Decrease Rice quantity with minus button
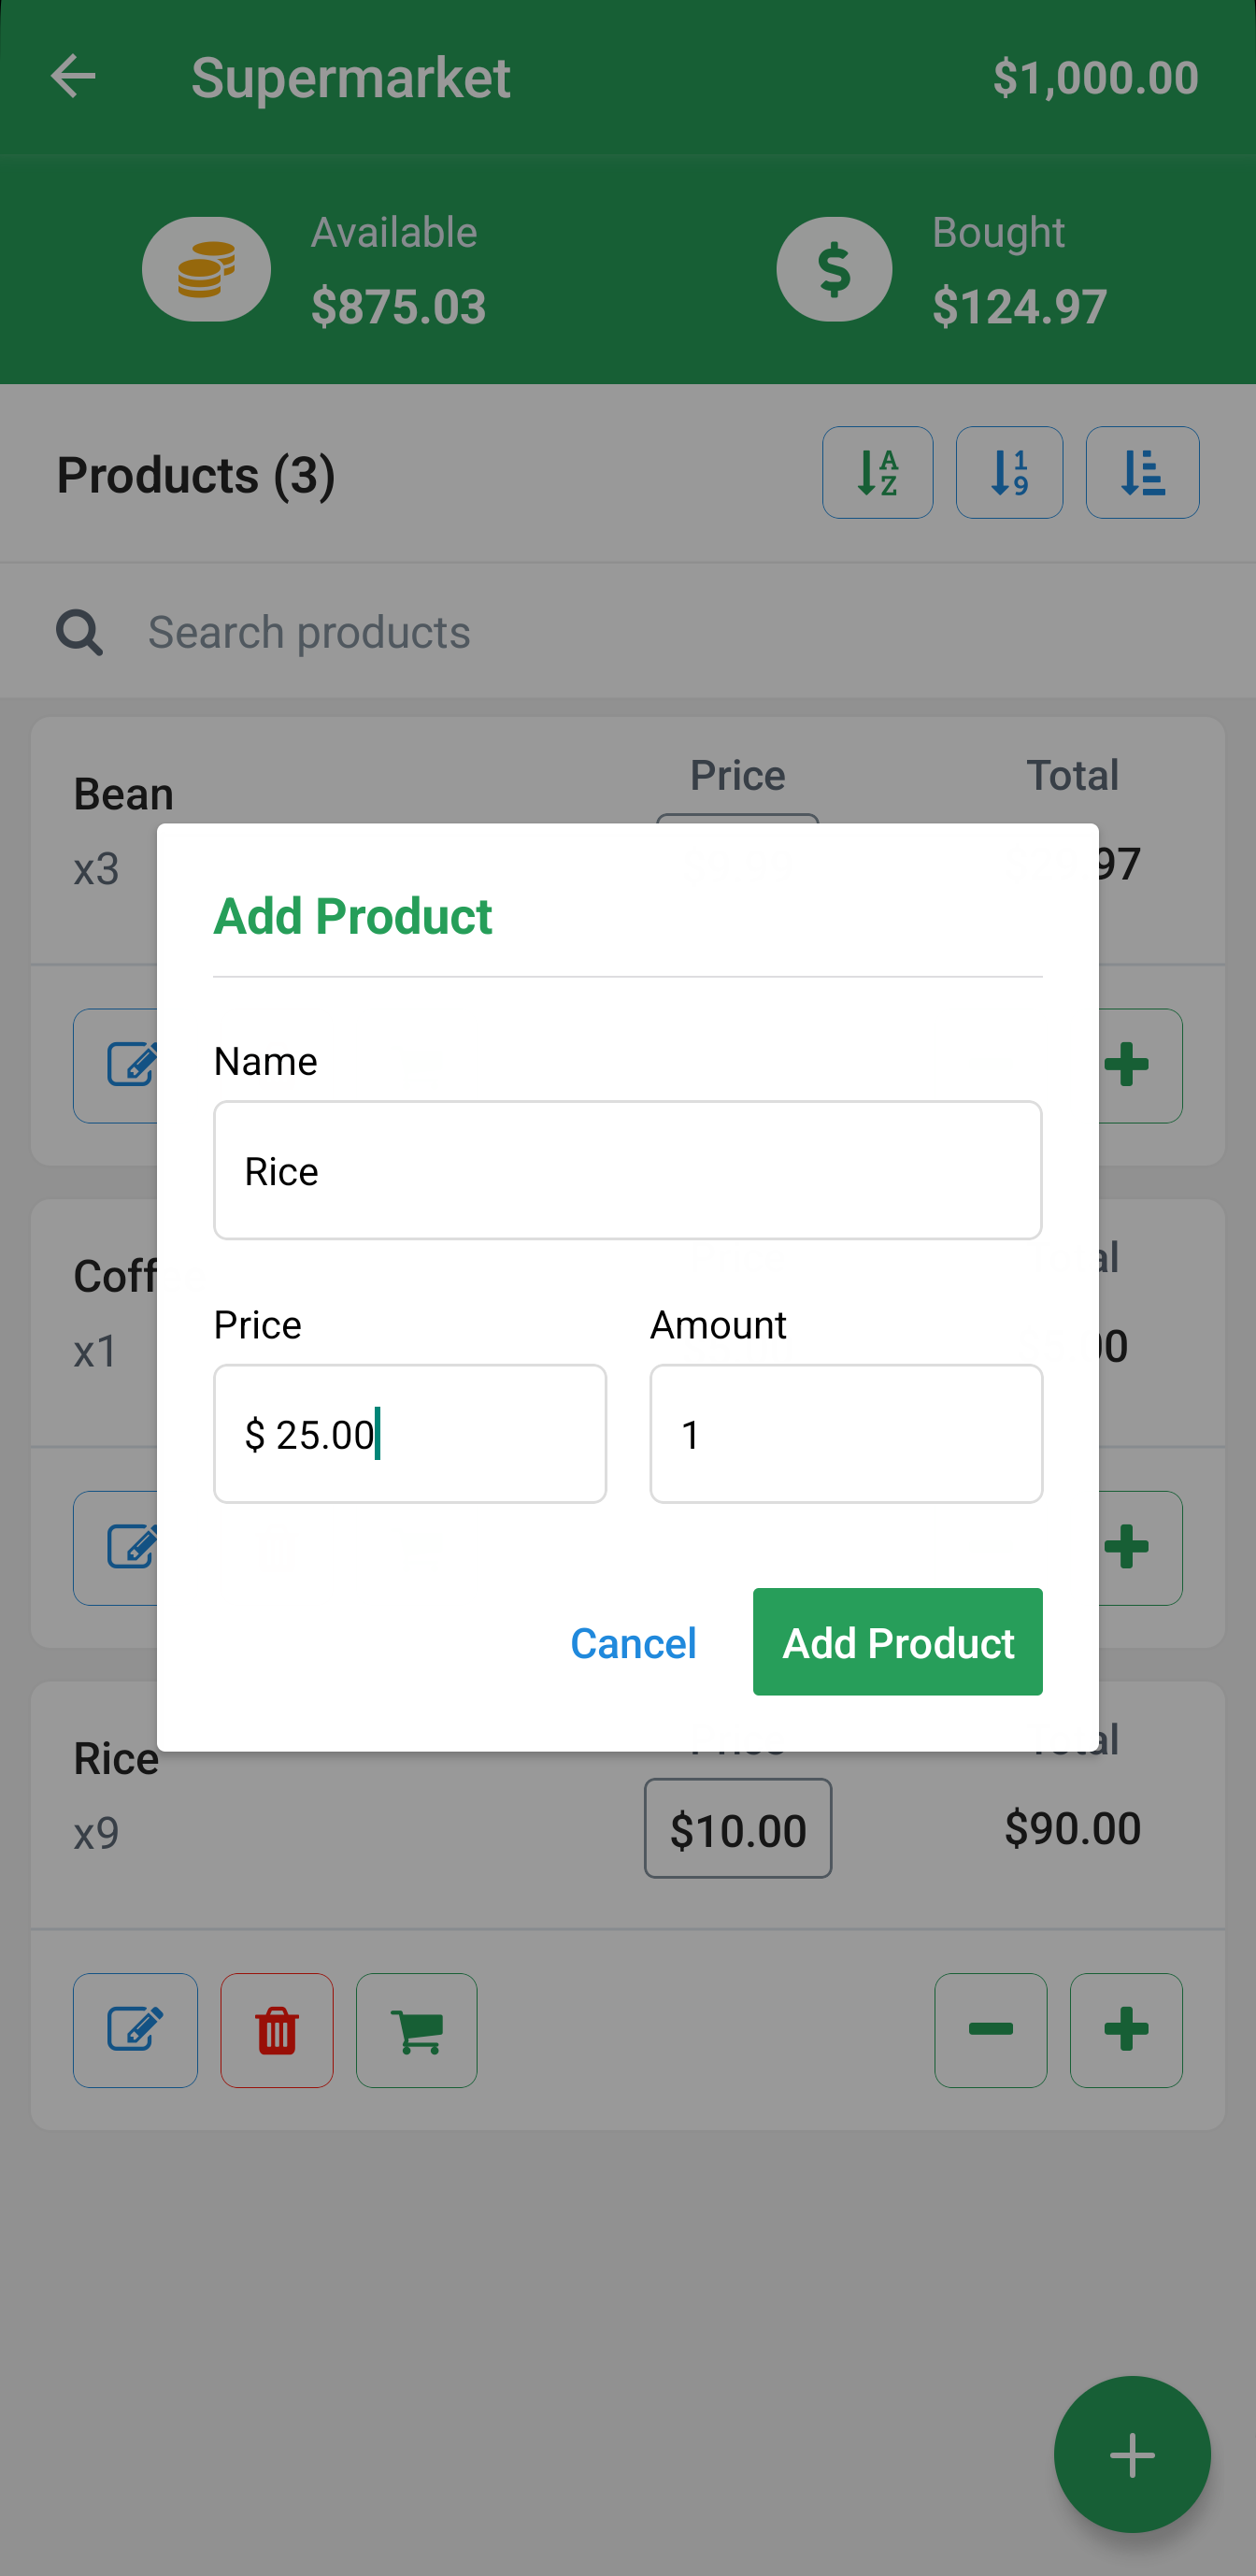 [990, 2030]
